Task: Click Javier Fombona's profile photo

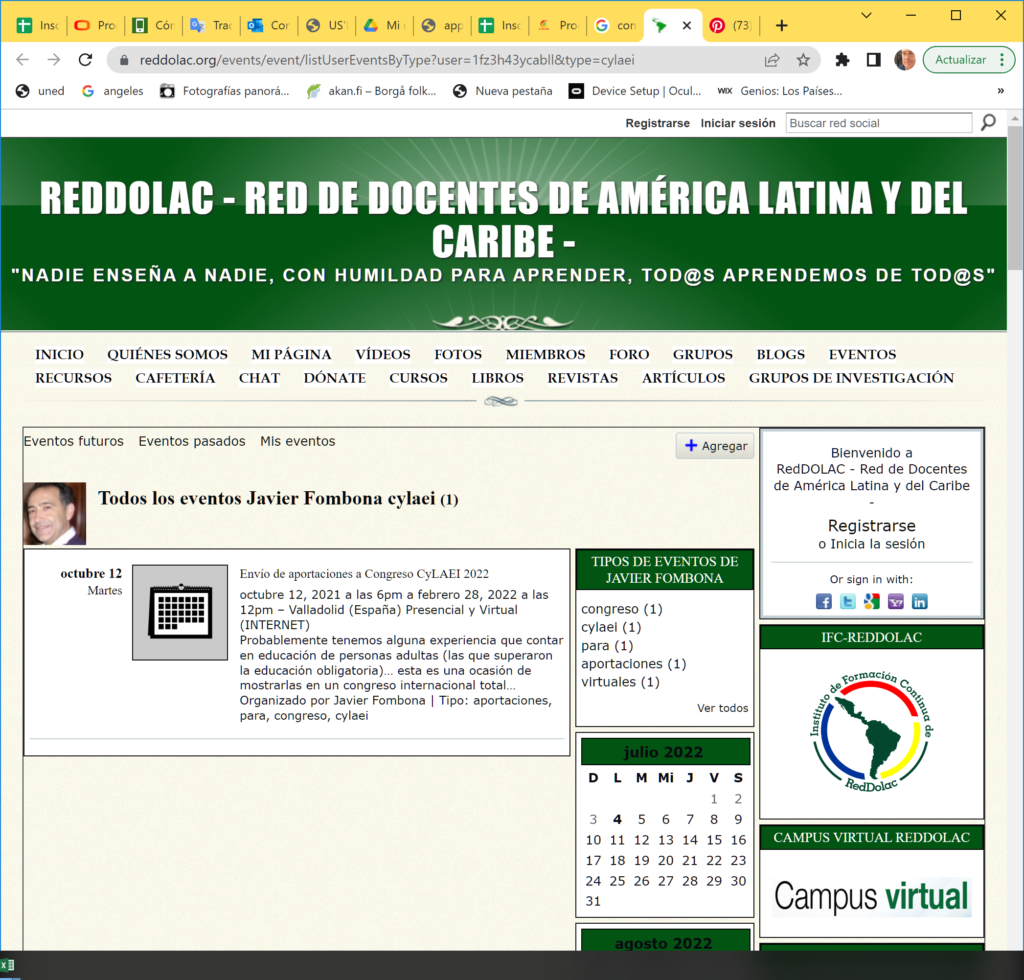Action: coord(55,514)
